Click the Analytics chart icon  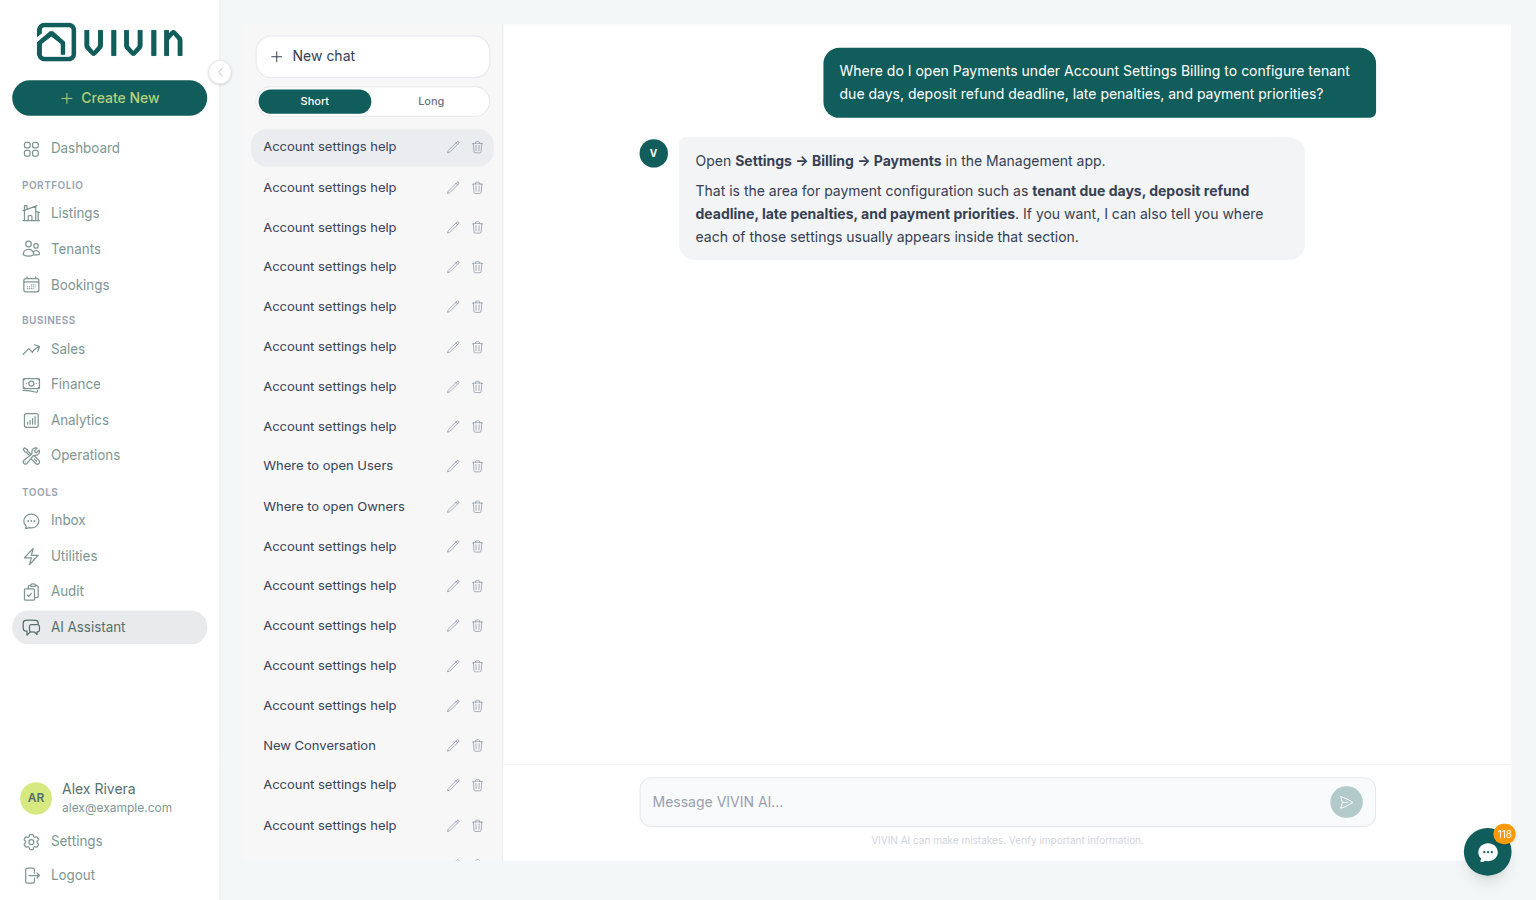31,420
